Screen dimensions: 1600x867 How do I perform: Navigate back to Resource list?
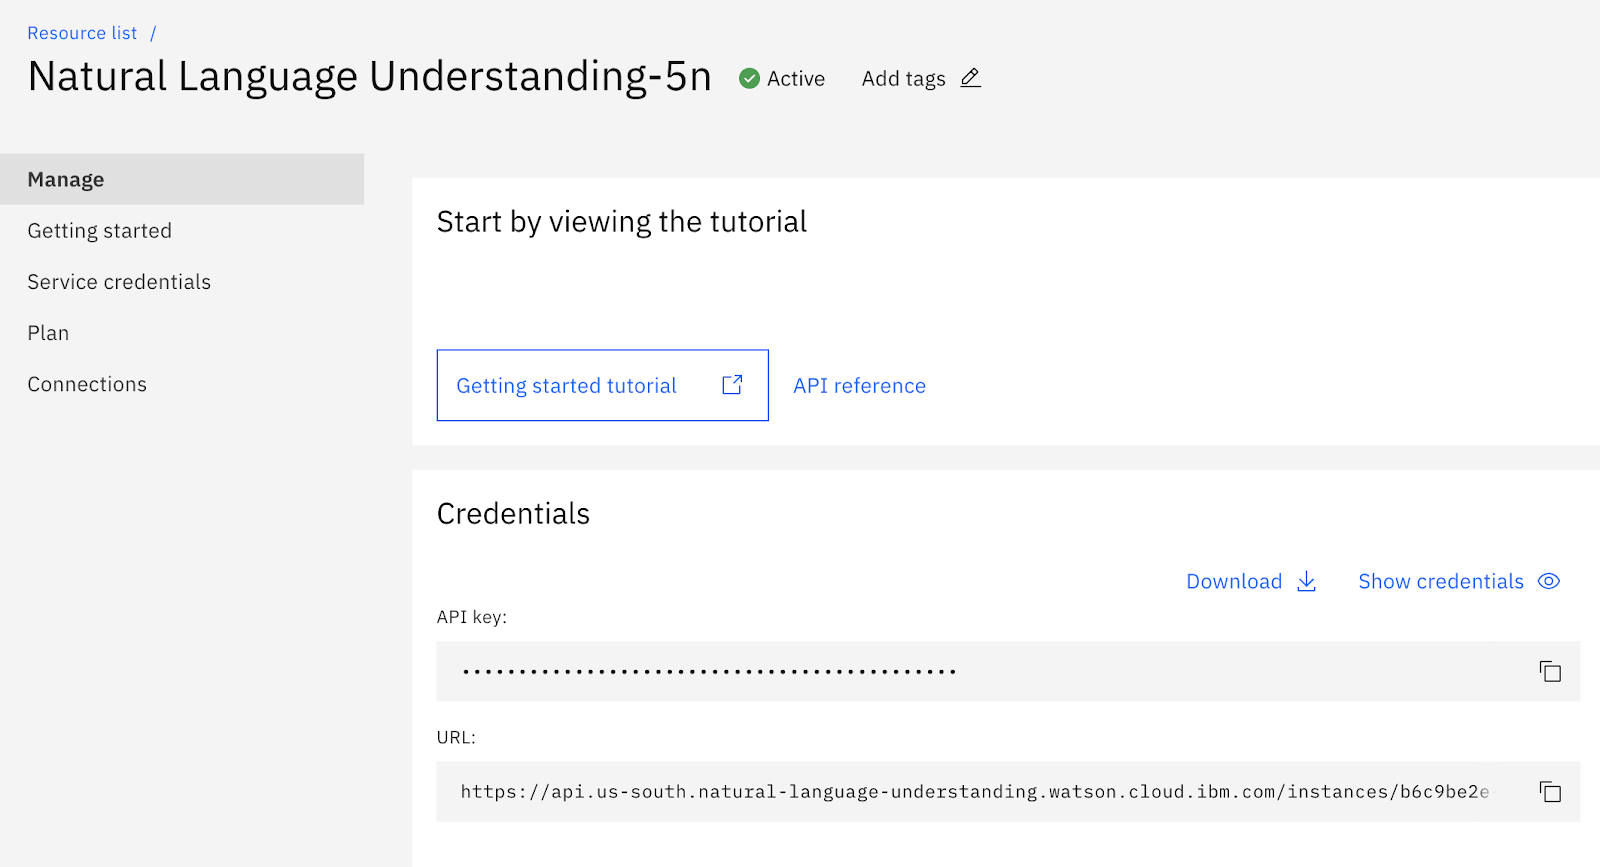[82, 33]
